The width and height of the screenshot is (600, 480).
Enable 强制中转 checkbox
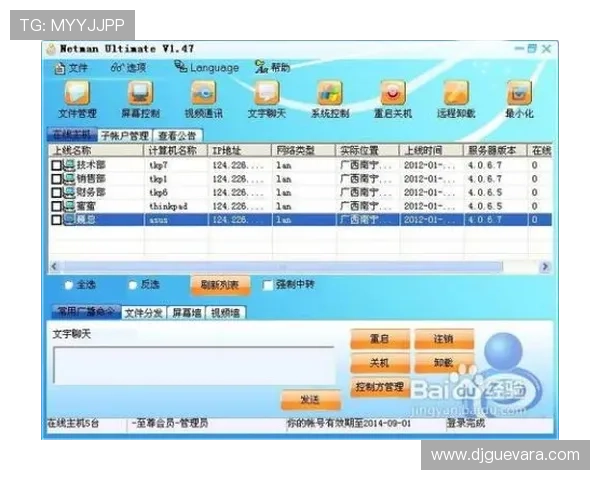click(x=268, y=285)
